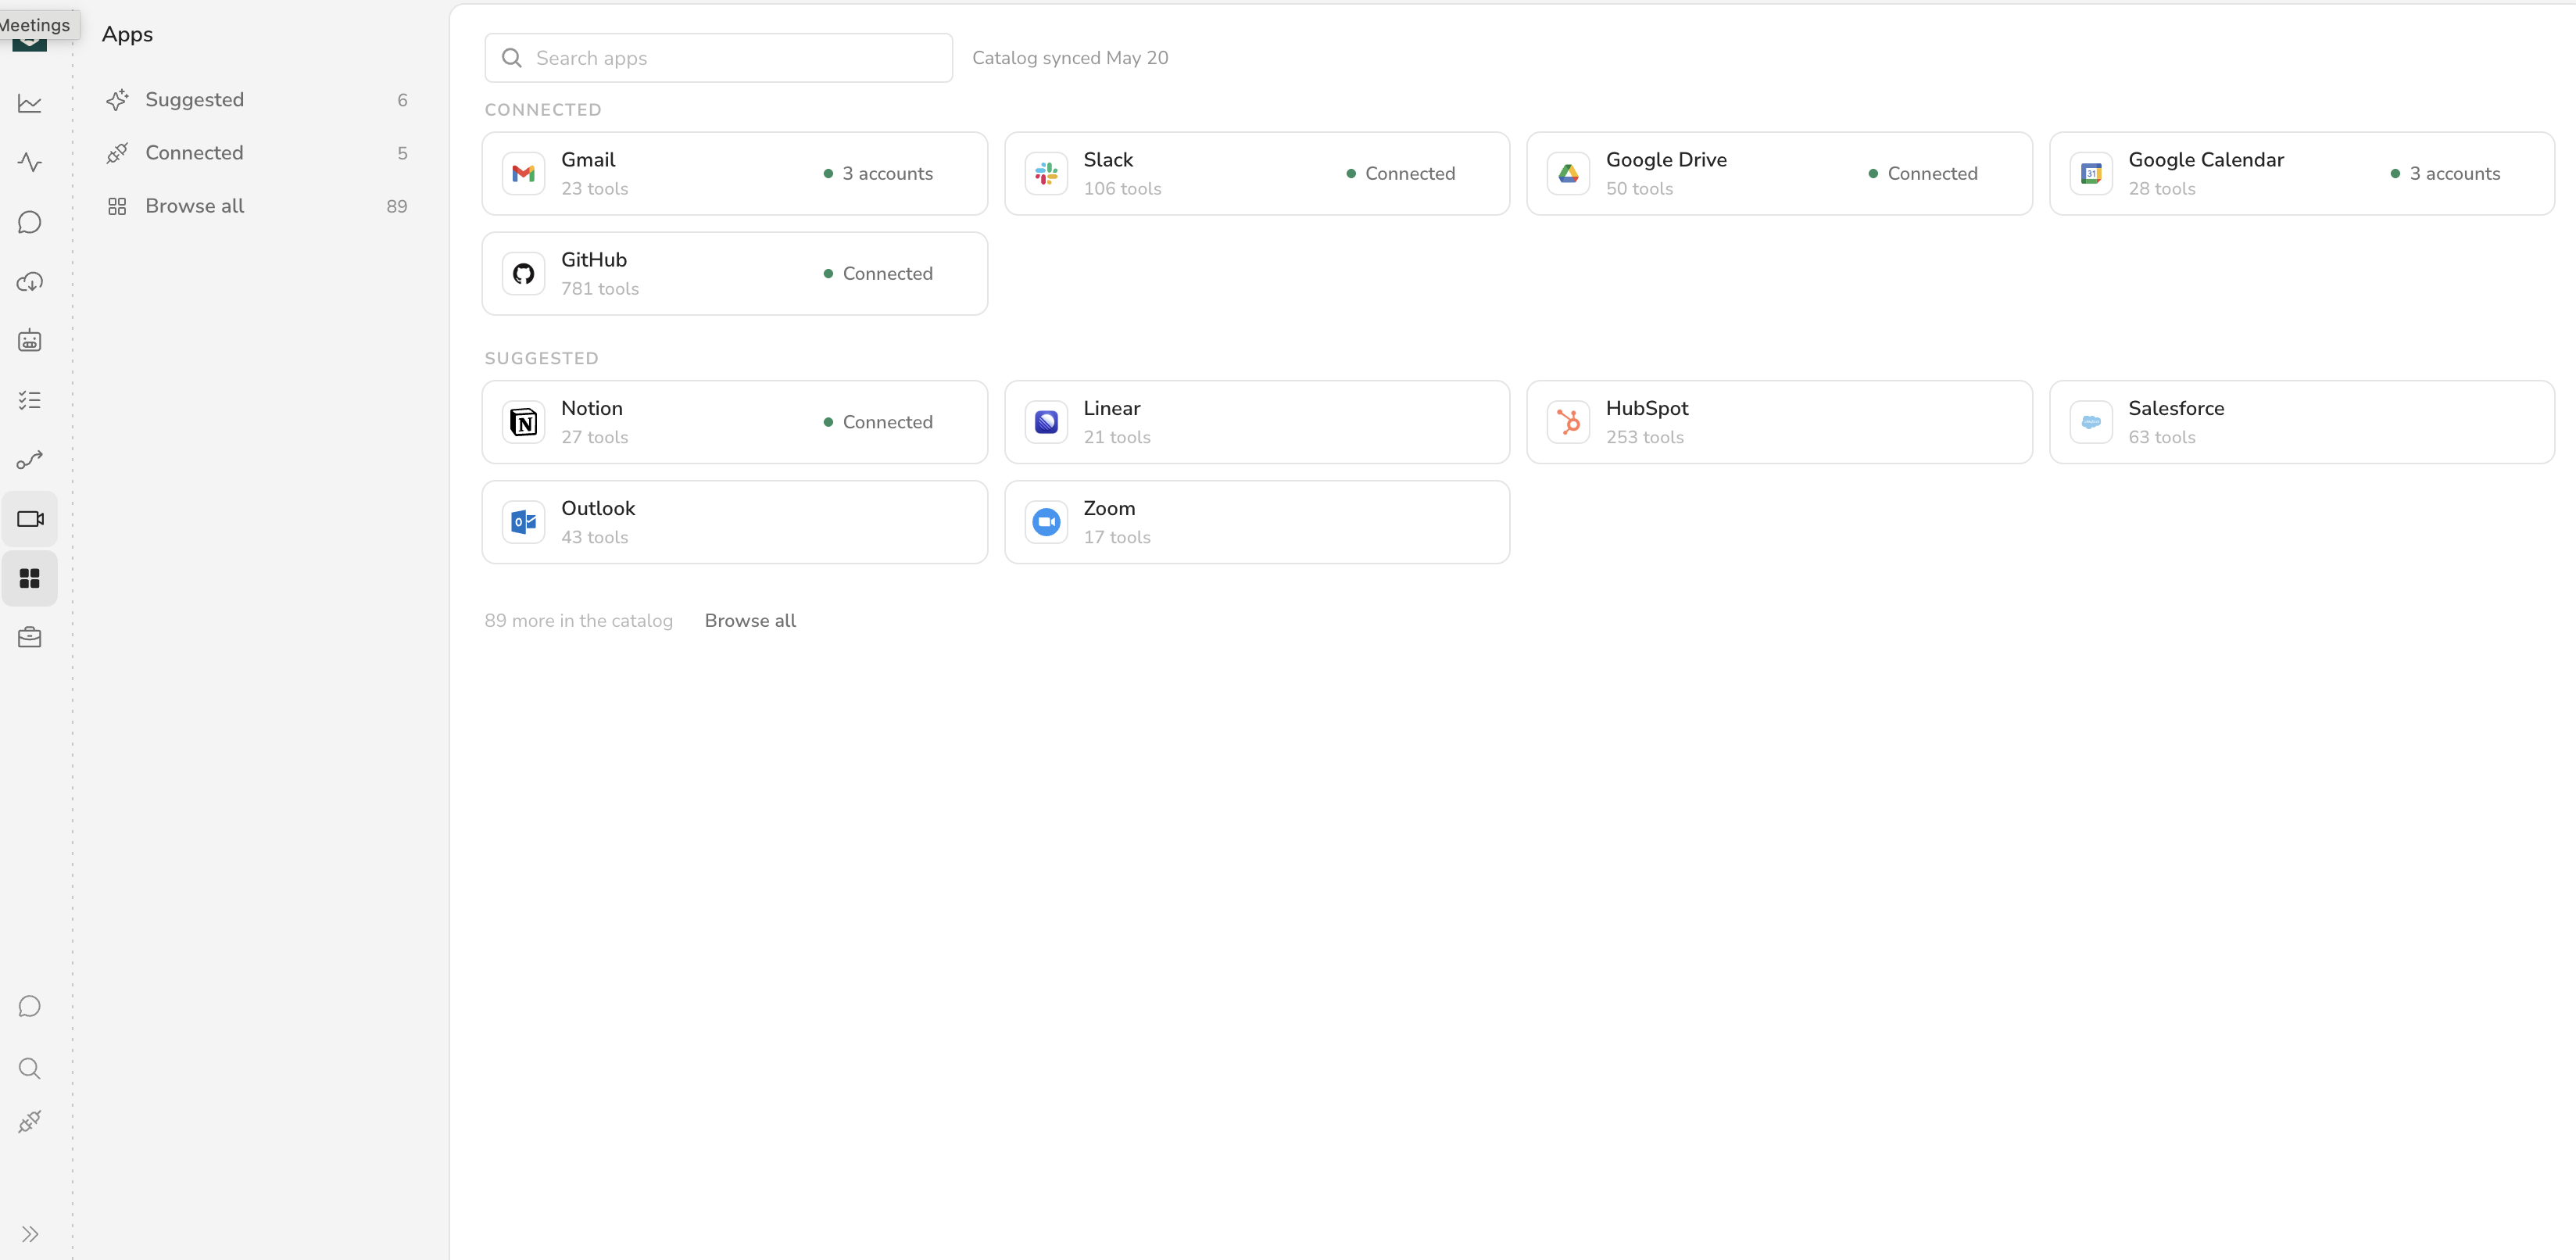Click the Browse all grid icon in menu

click(117, 206)
